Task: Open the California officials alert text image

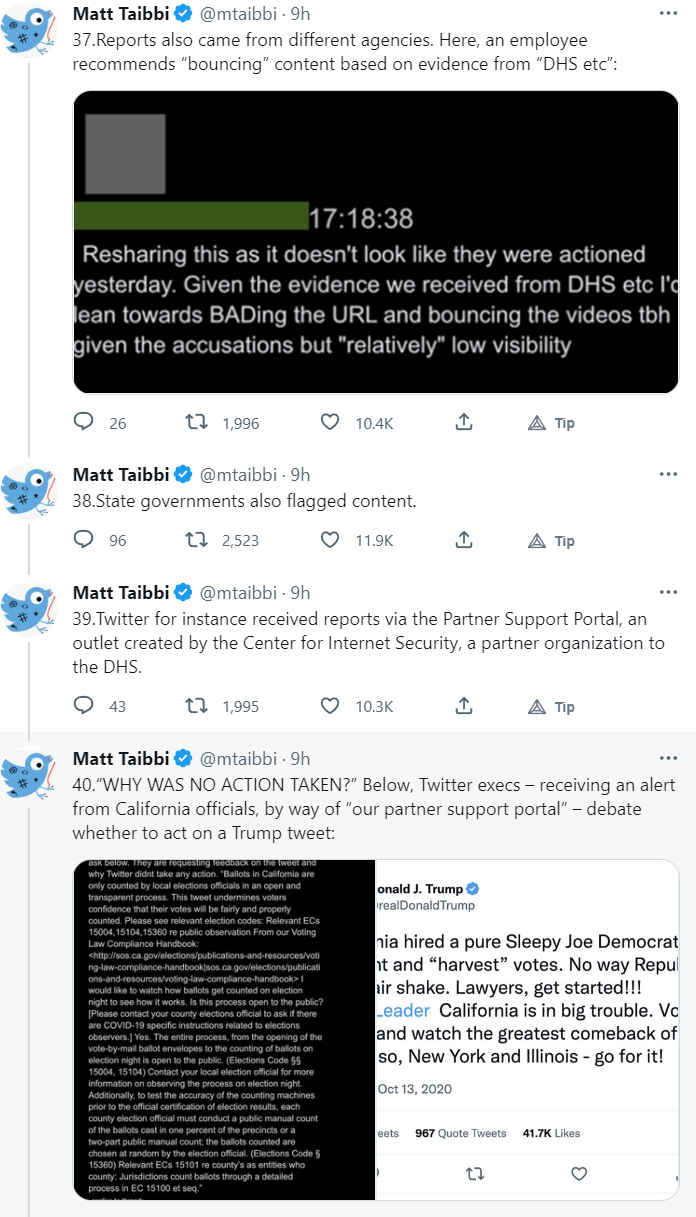Action: (x=224, y=1029)
